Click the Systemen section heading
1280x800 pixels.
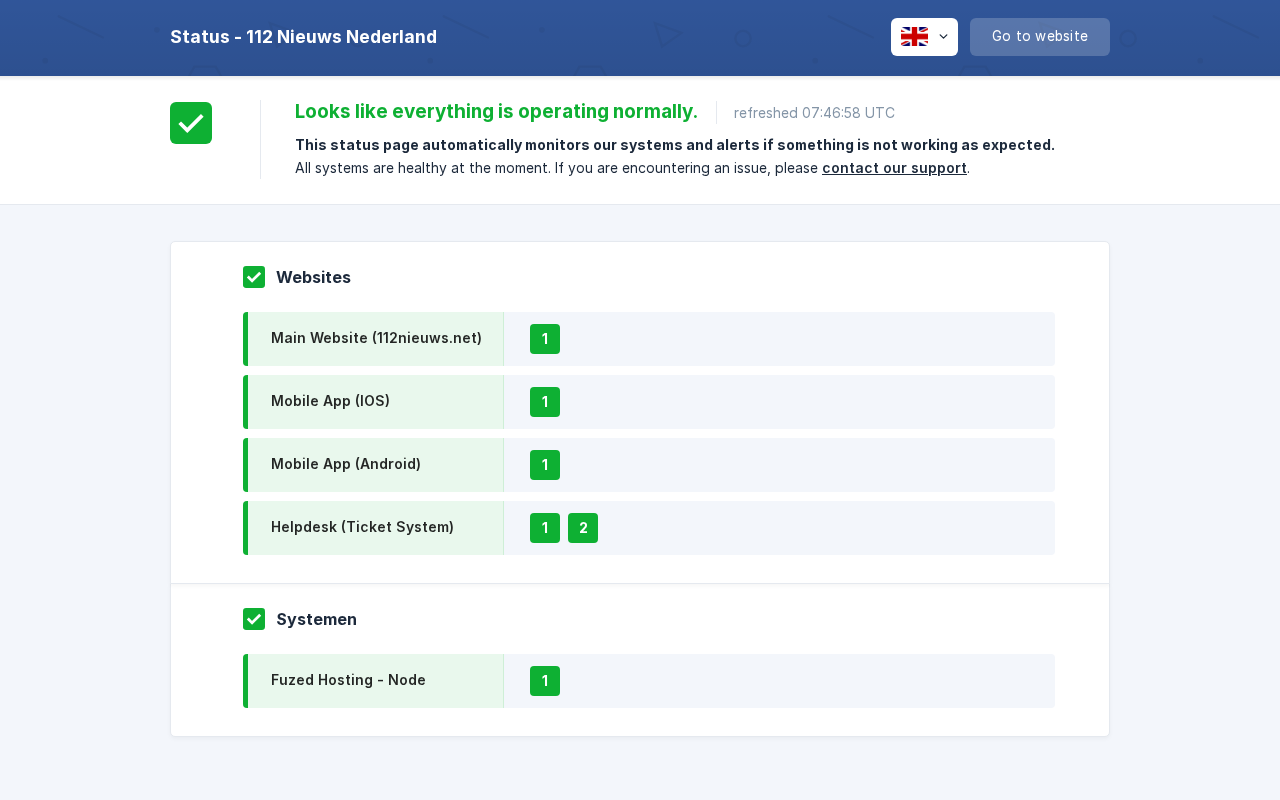[316, 619]
